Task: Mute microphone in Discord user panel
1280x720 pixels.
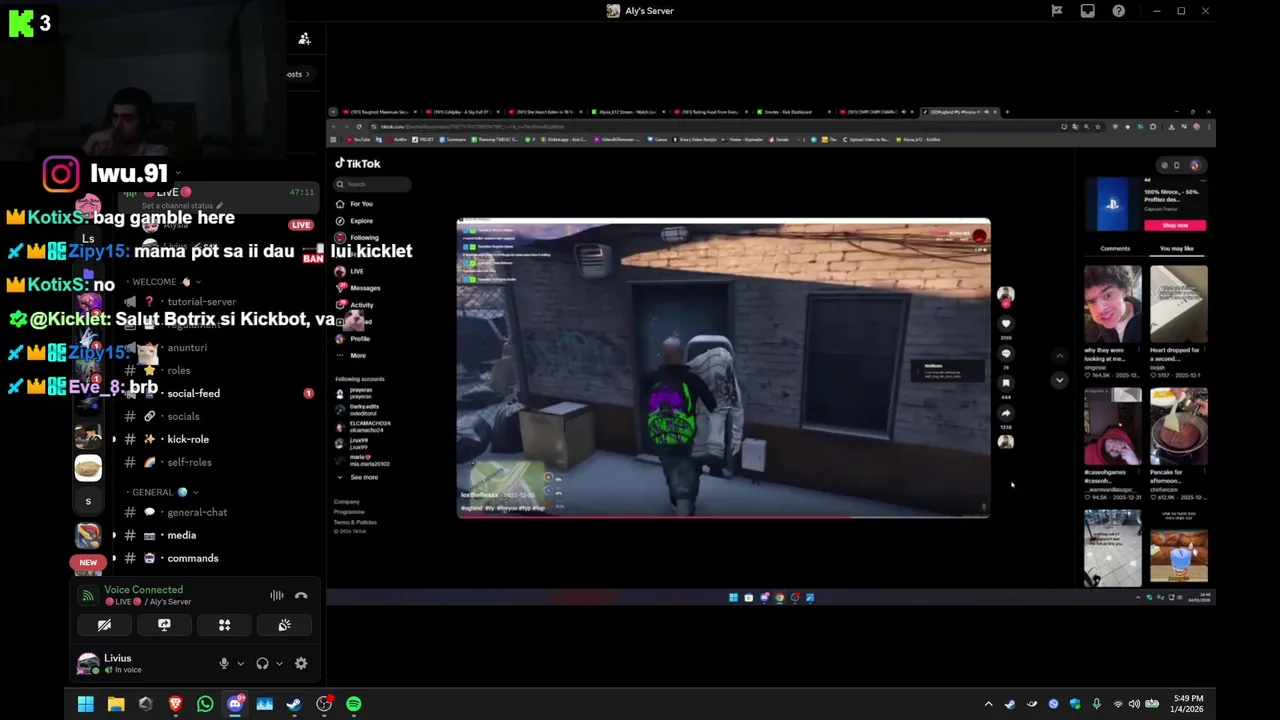Action: [x=224, y=663]
